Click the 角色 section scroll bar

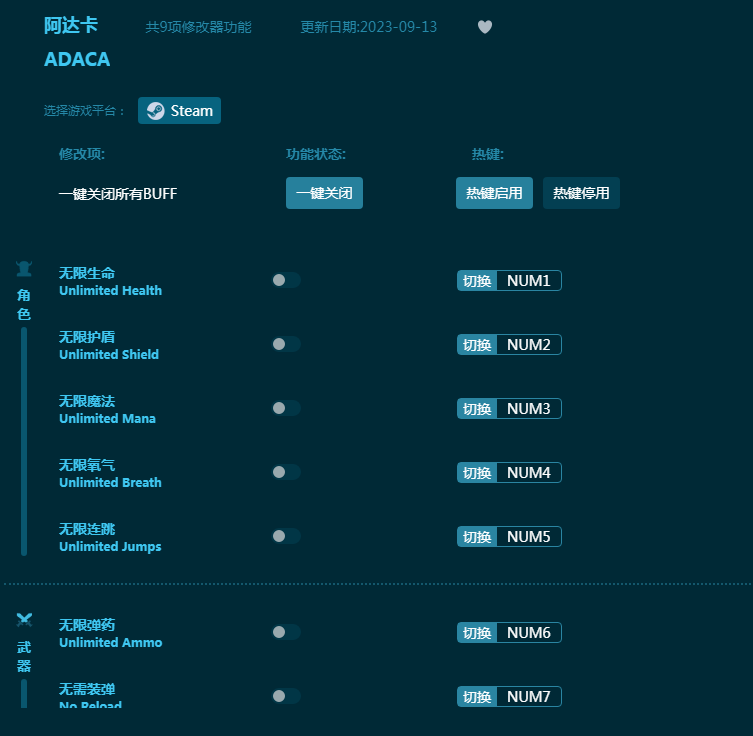coord(24,440)
